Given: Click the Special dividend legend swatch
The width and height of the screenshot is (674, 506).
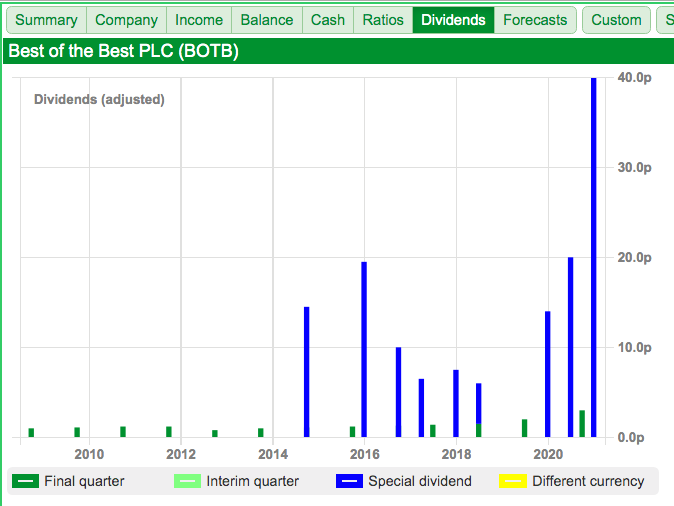Looking at the screenshot, I should coord(349,481).
